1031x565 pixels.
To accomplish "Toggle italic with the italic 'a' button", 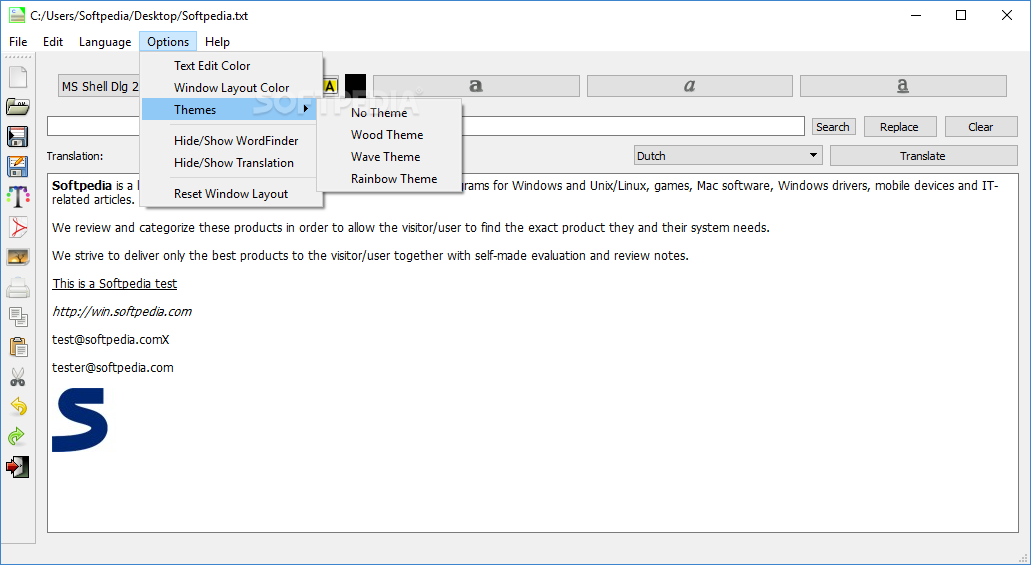I will tap(690, 86).
